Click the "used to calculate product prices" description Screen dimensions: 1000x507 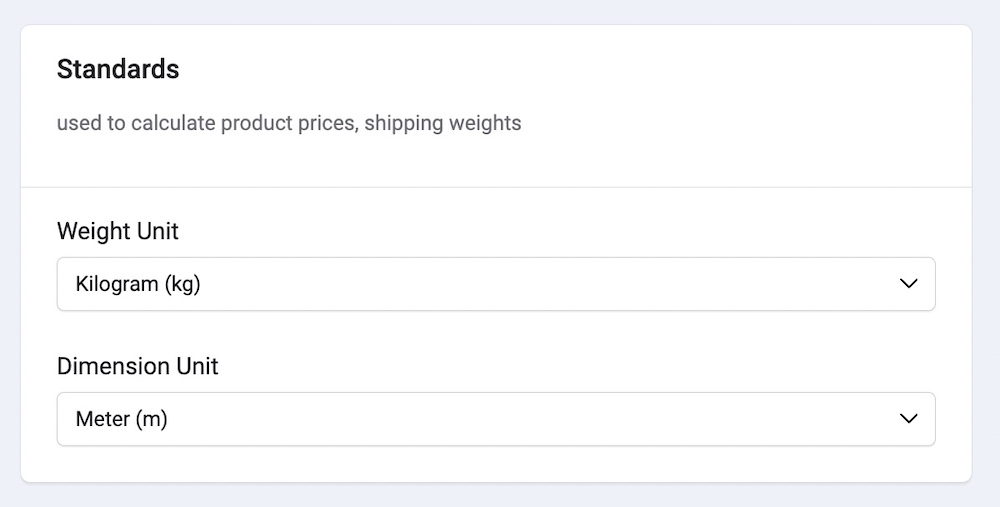206,124
